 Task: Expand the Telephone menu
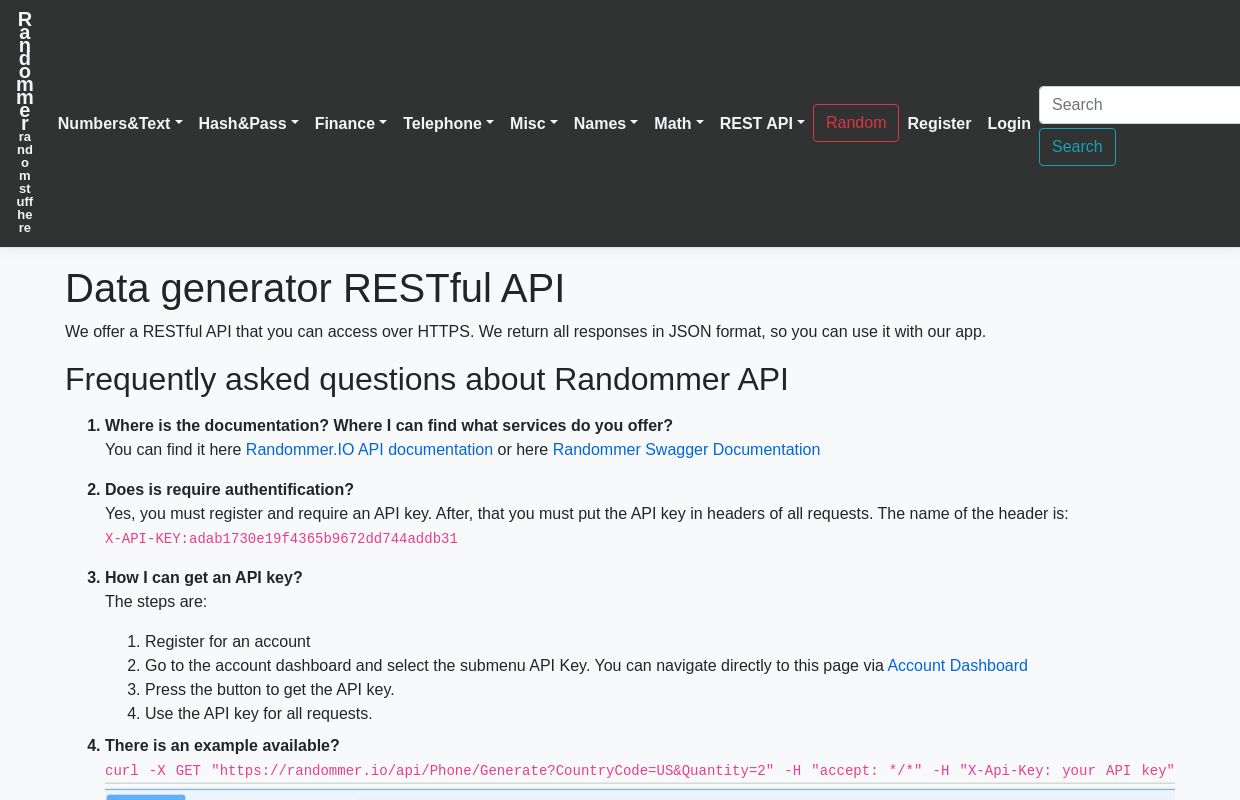(448, 123)
